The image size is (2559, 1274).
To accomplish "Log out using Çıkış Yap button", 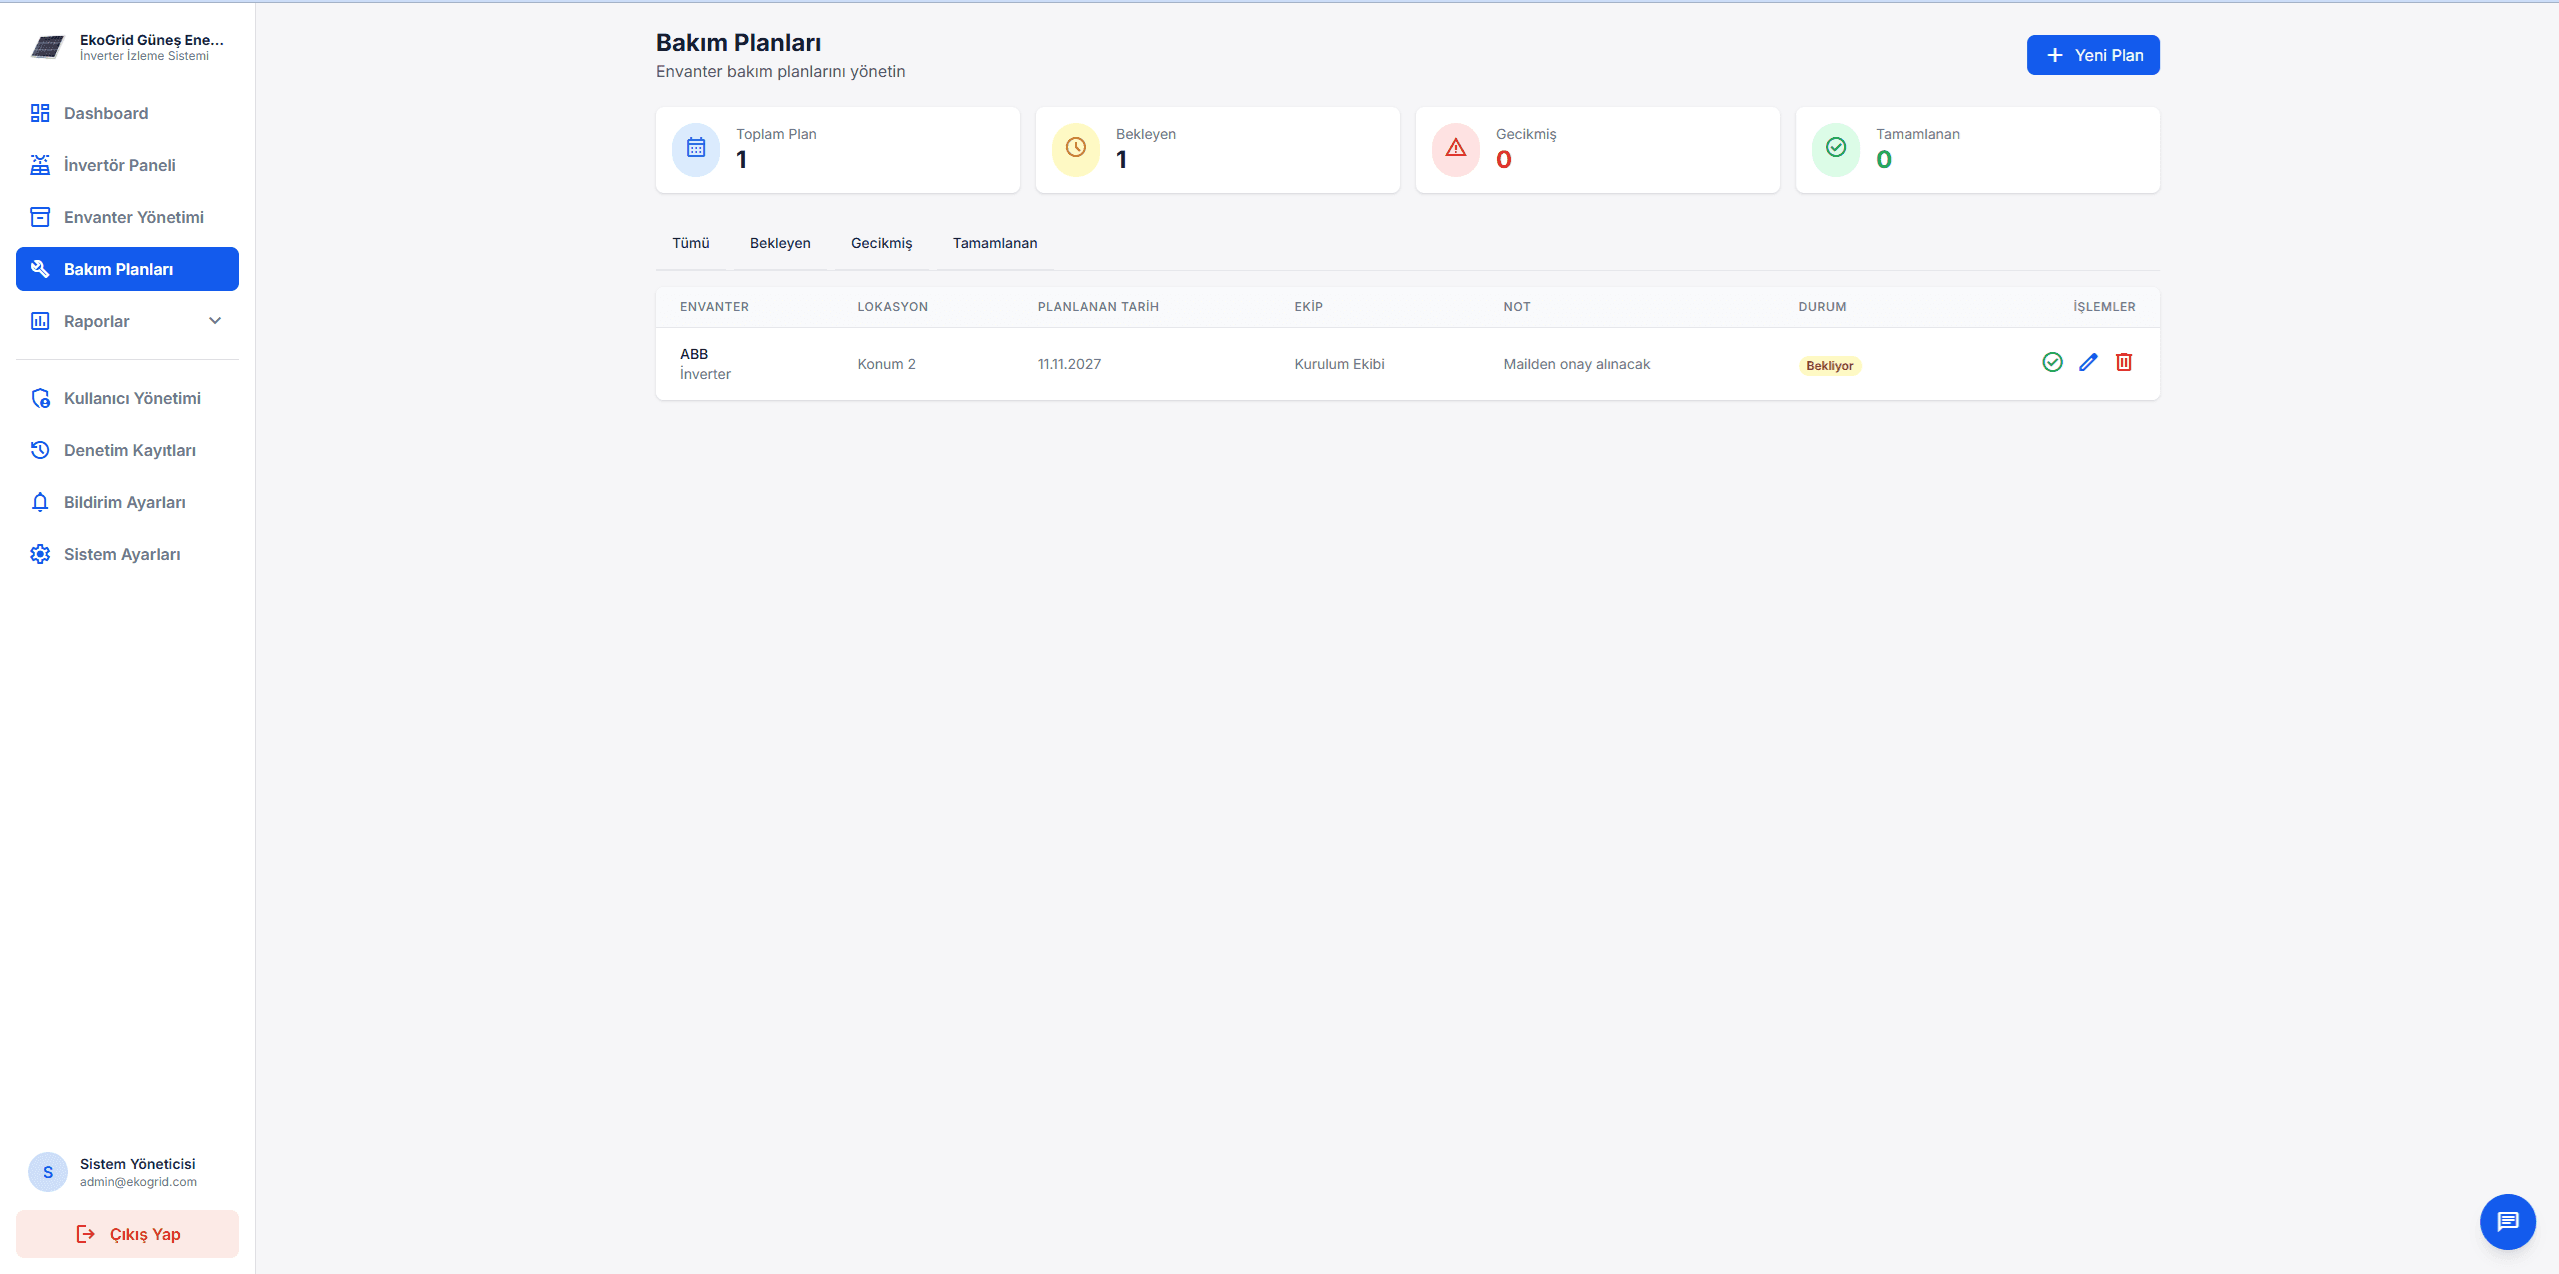I will (127, 1234).
